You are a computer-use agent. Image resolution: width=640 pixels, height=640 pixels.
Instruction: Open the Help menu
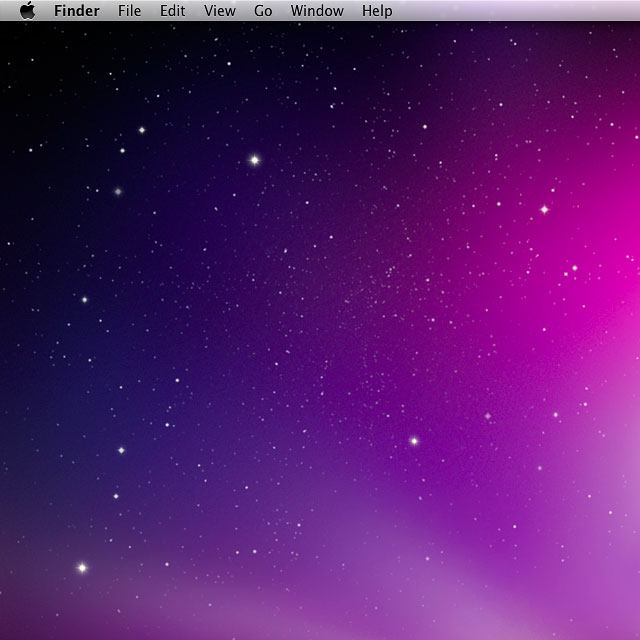pyautogui.click(x=377, y=11)
